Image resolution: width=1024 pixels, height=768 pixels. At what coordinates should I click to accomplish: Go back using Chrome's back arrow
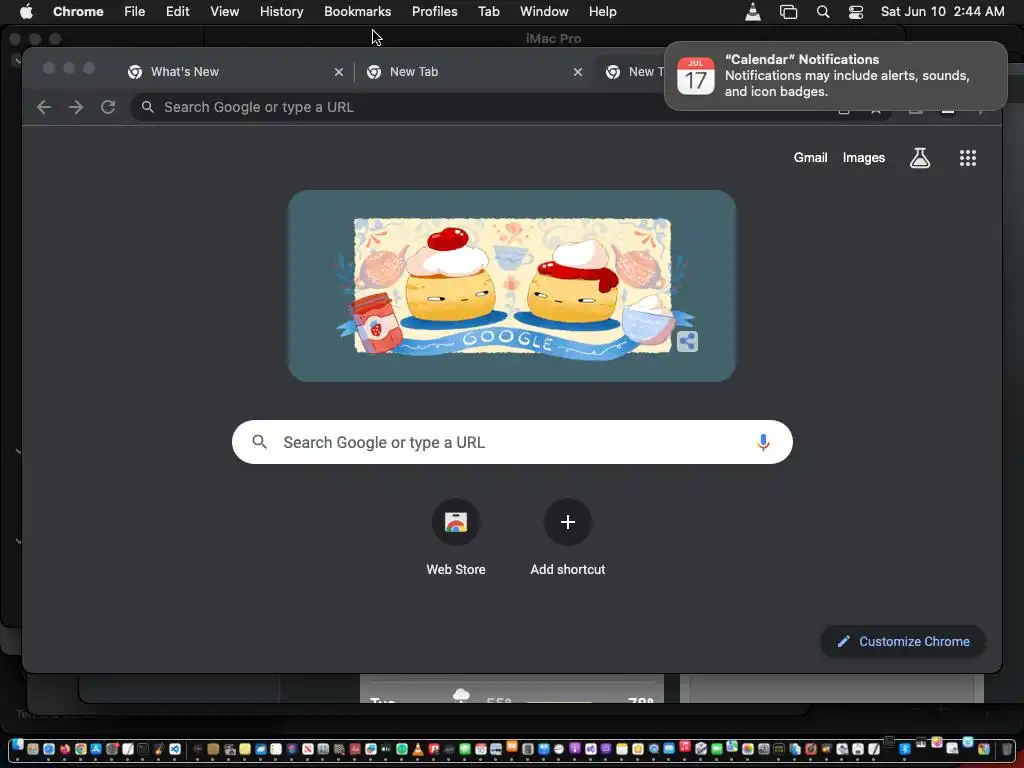[44, 107]
